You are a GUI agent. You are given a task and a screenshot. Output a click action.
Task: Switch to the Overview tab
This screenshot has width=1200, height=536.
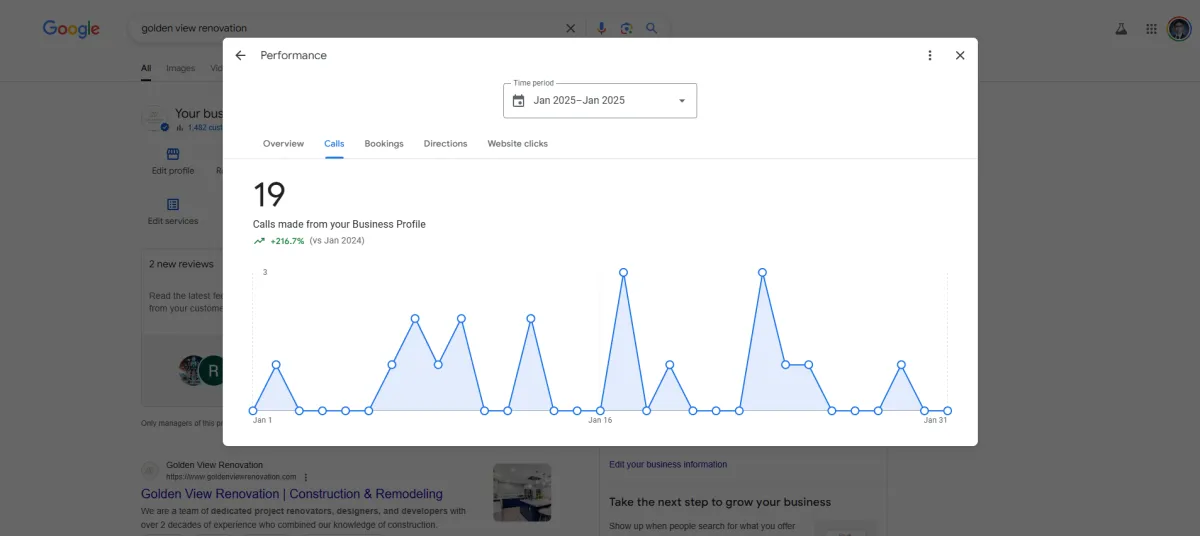(x=283, y=144)
